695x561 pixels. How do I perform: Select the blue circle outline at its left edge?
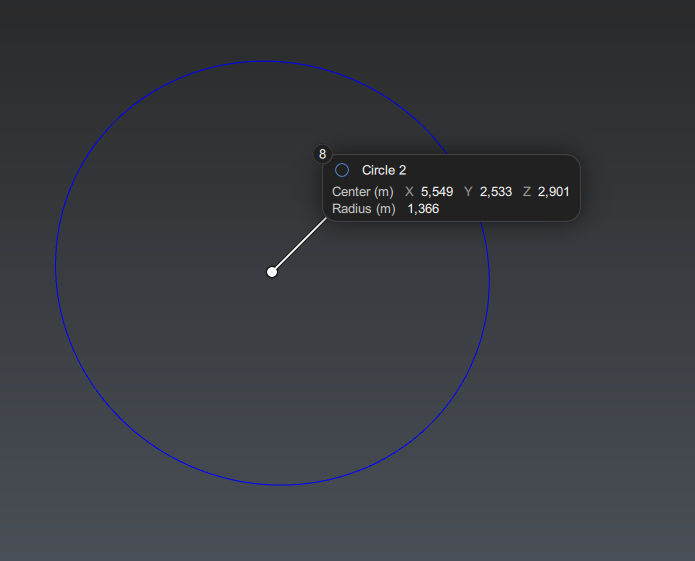click(55, 268)
